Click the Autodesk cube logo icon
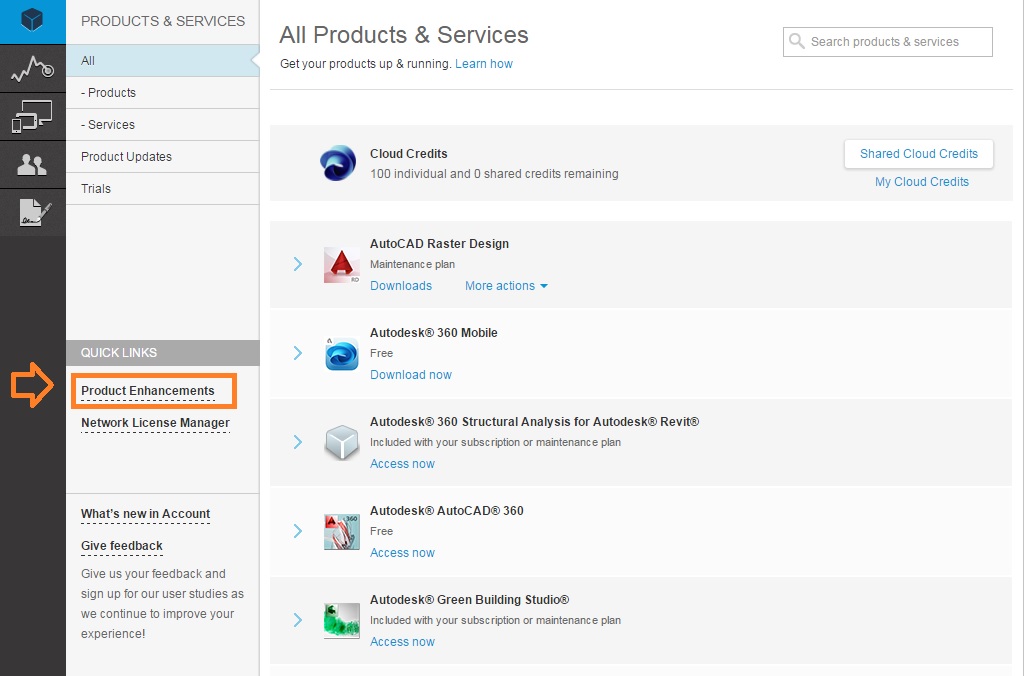 click(x=32, y=21)
